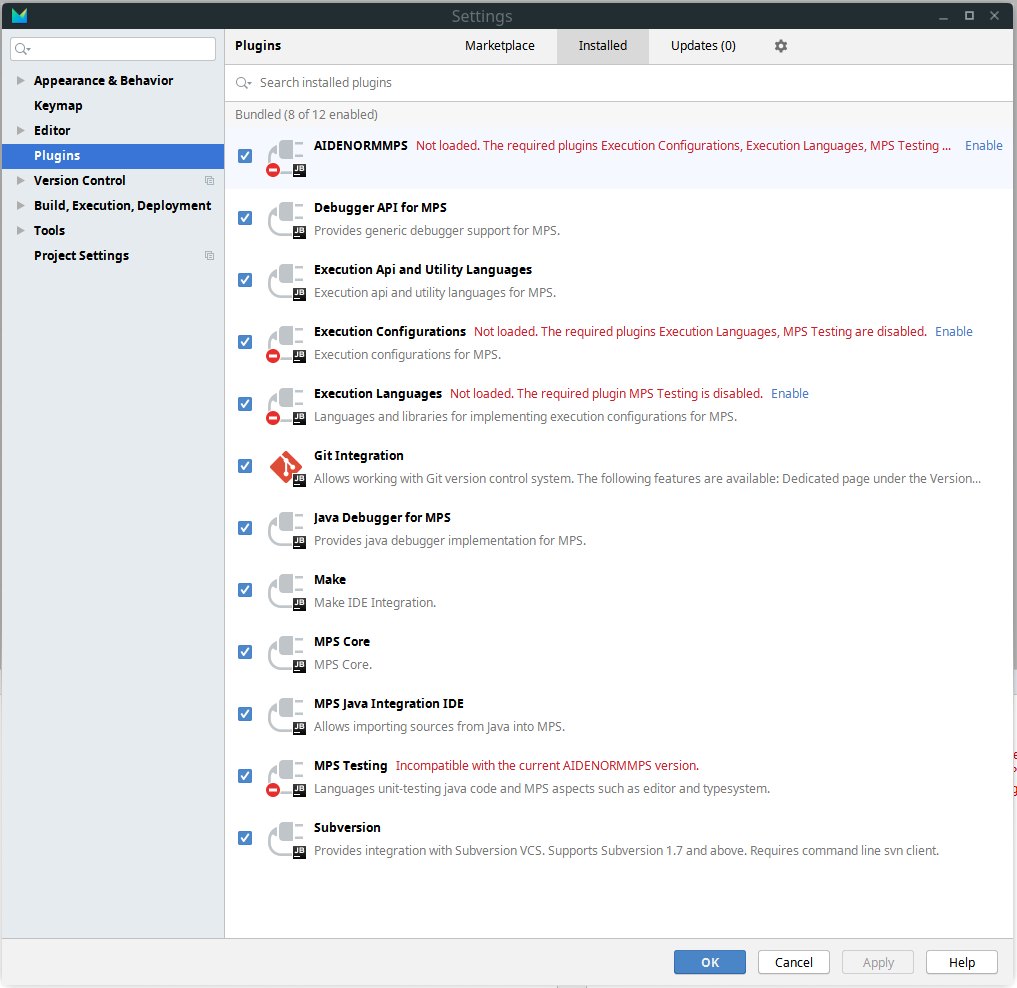The height and width of the screenshot is (988, 1017).
Task: Click Enable link for Execution Languages
Action: 790,394
